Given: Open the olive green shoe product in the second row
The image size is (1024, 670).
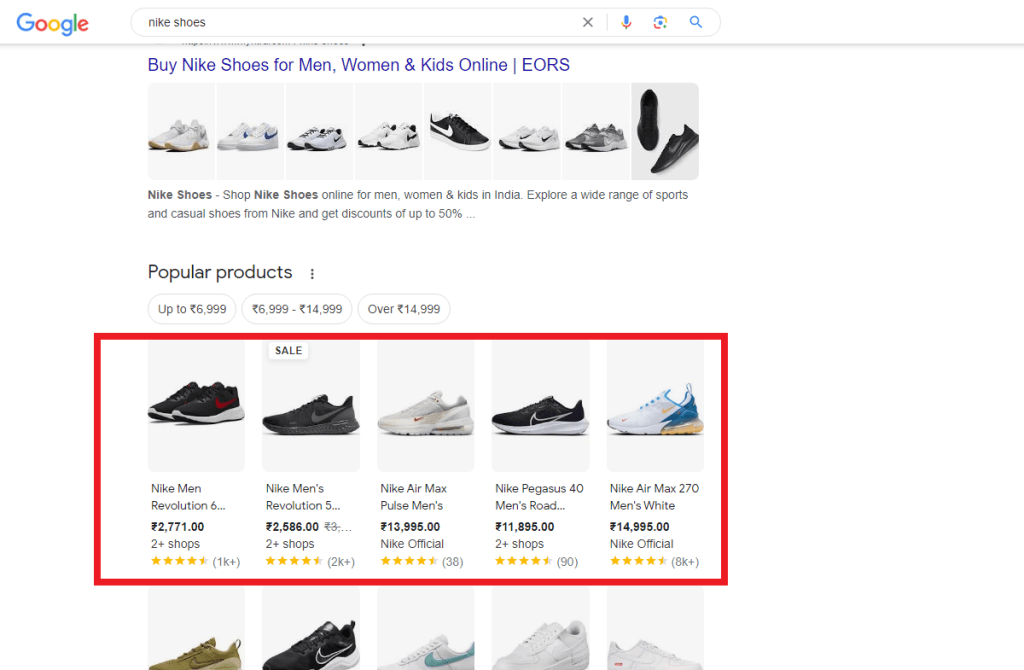Looking at the screenshot, I should [x=196, y=628].
